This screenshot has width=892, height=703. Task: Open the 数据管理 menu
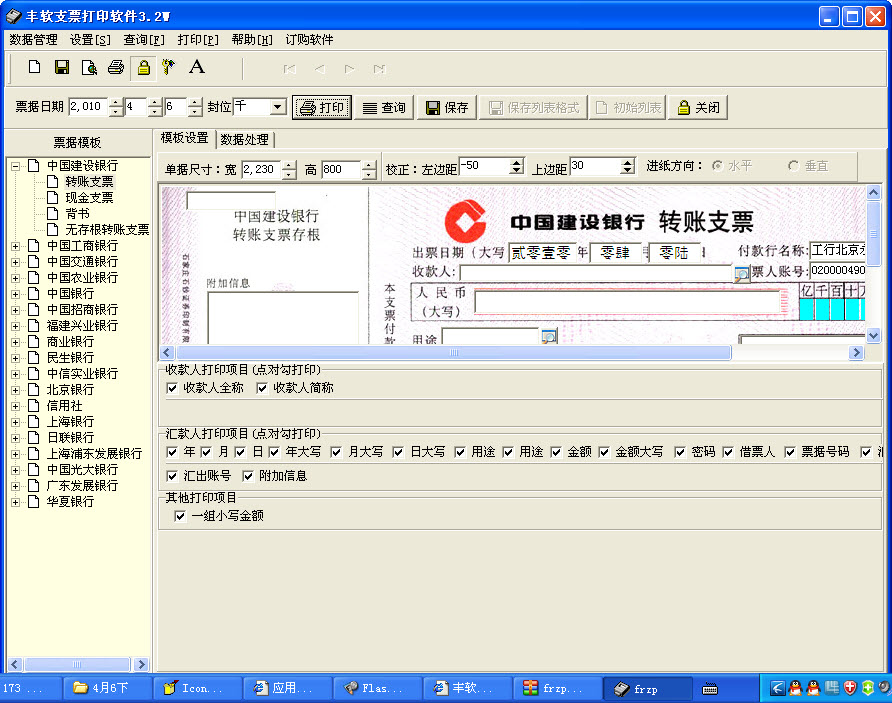[33, 40]
